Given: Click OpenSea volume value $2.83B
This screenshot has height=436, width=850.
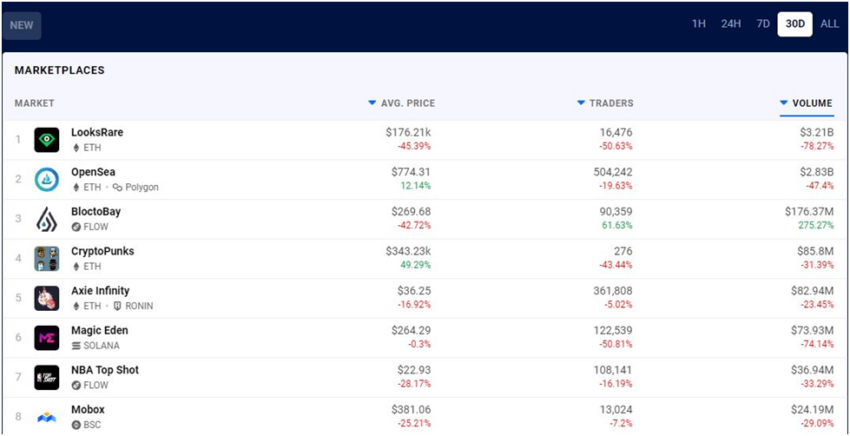Looking at the screenshot, I should click(x=815, y=172).
